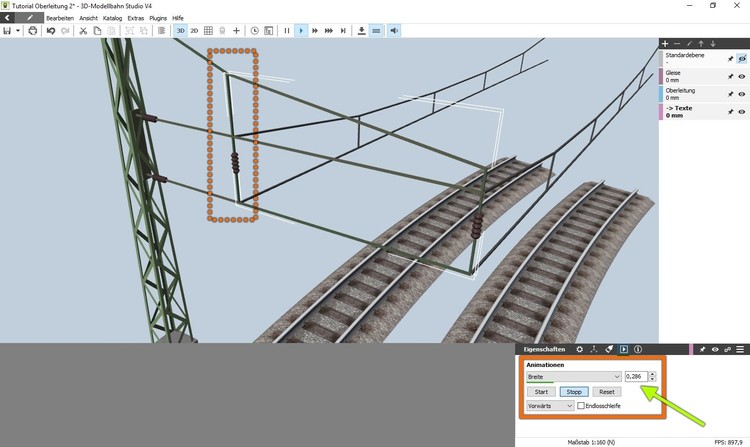Toggle lock pin of Texte layer
This screenshot has height=447, width=750.
click(x=730, y=112)
